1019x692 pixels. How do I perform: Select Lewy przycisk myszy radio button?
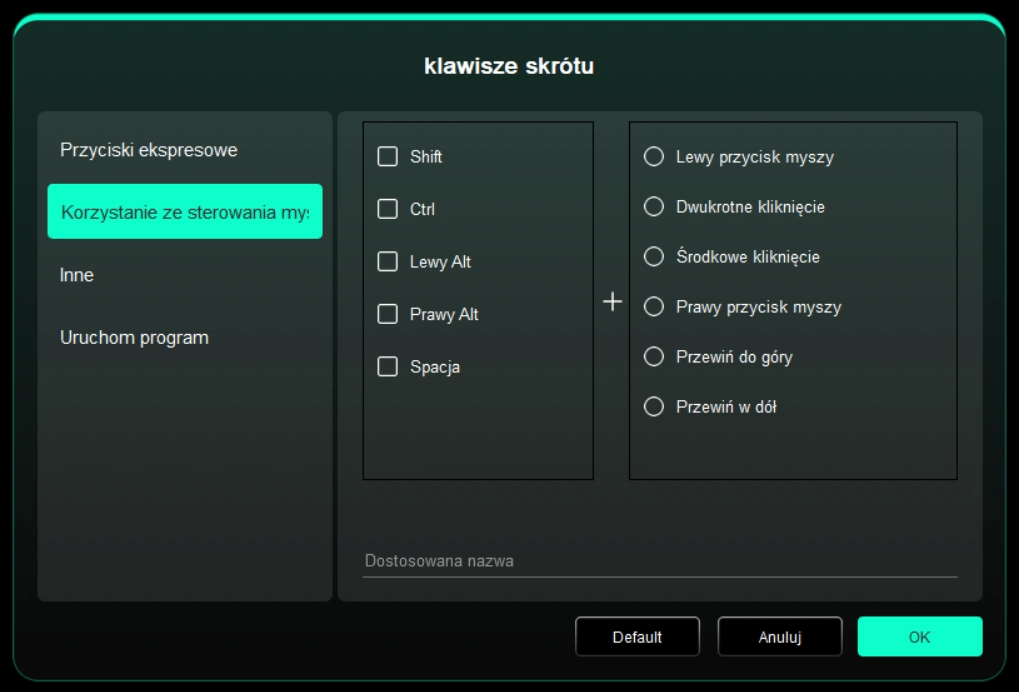click(x=654, y=157)
